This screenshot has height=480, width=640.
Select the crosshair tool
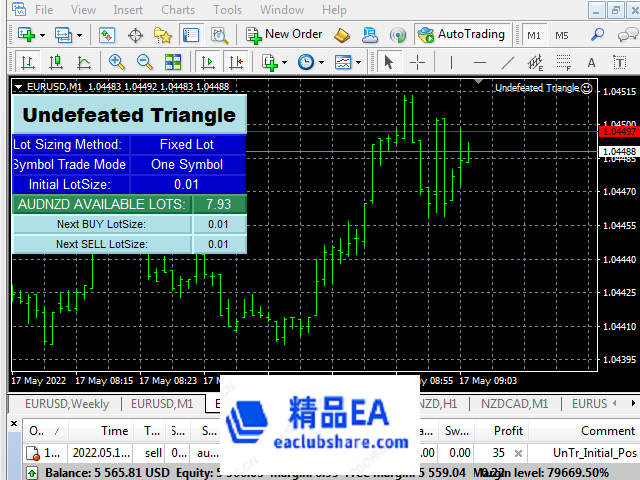[x=417, y=62]
